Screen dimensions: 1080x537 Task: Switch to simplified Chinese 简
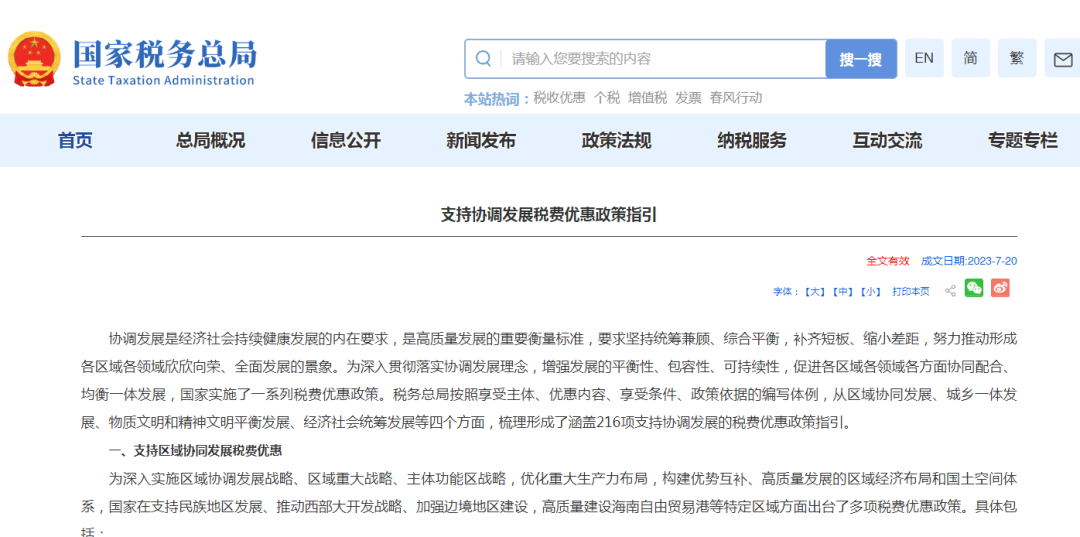(970, 59)
